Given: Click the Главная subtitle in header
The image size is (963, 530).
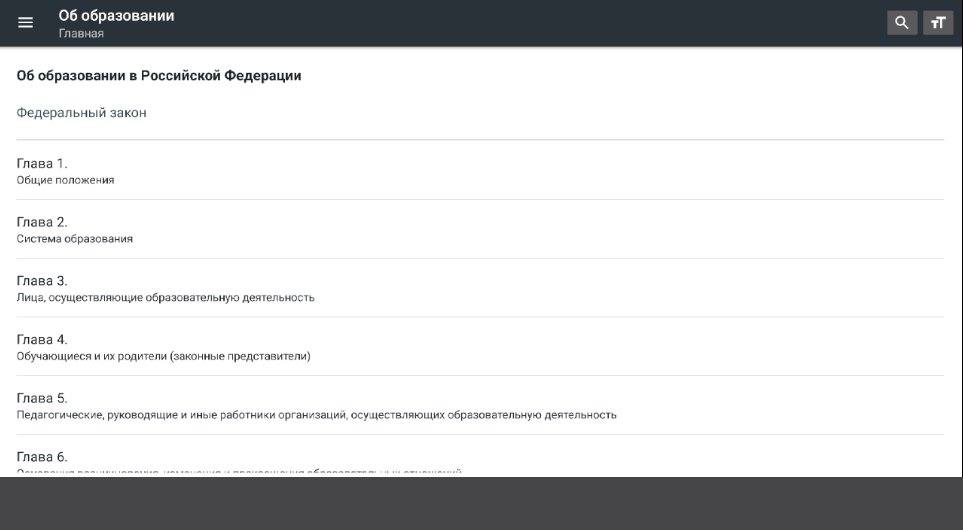Looking at the screenshot, I should pos(81,34).
